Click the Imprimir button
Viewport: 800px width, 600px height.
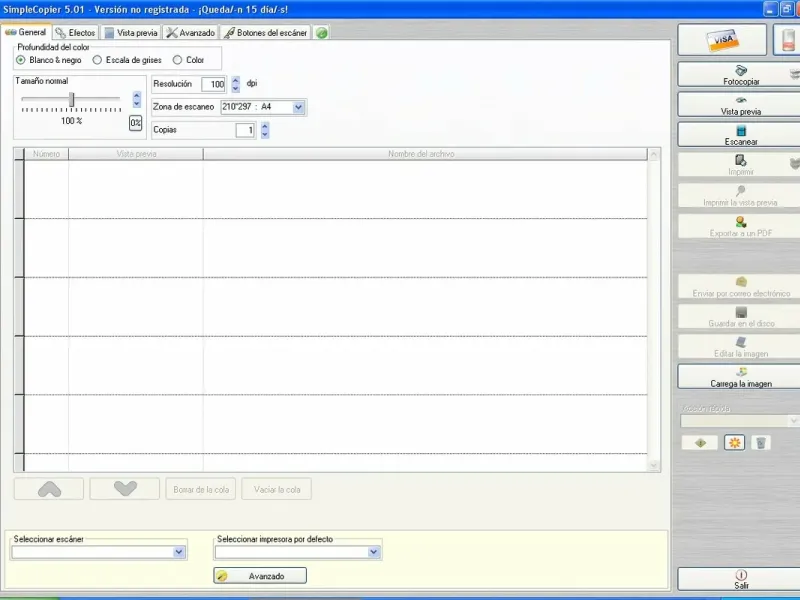(x=741, y=165)
